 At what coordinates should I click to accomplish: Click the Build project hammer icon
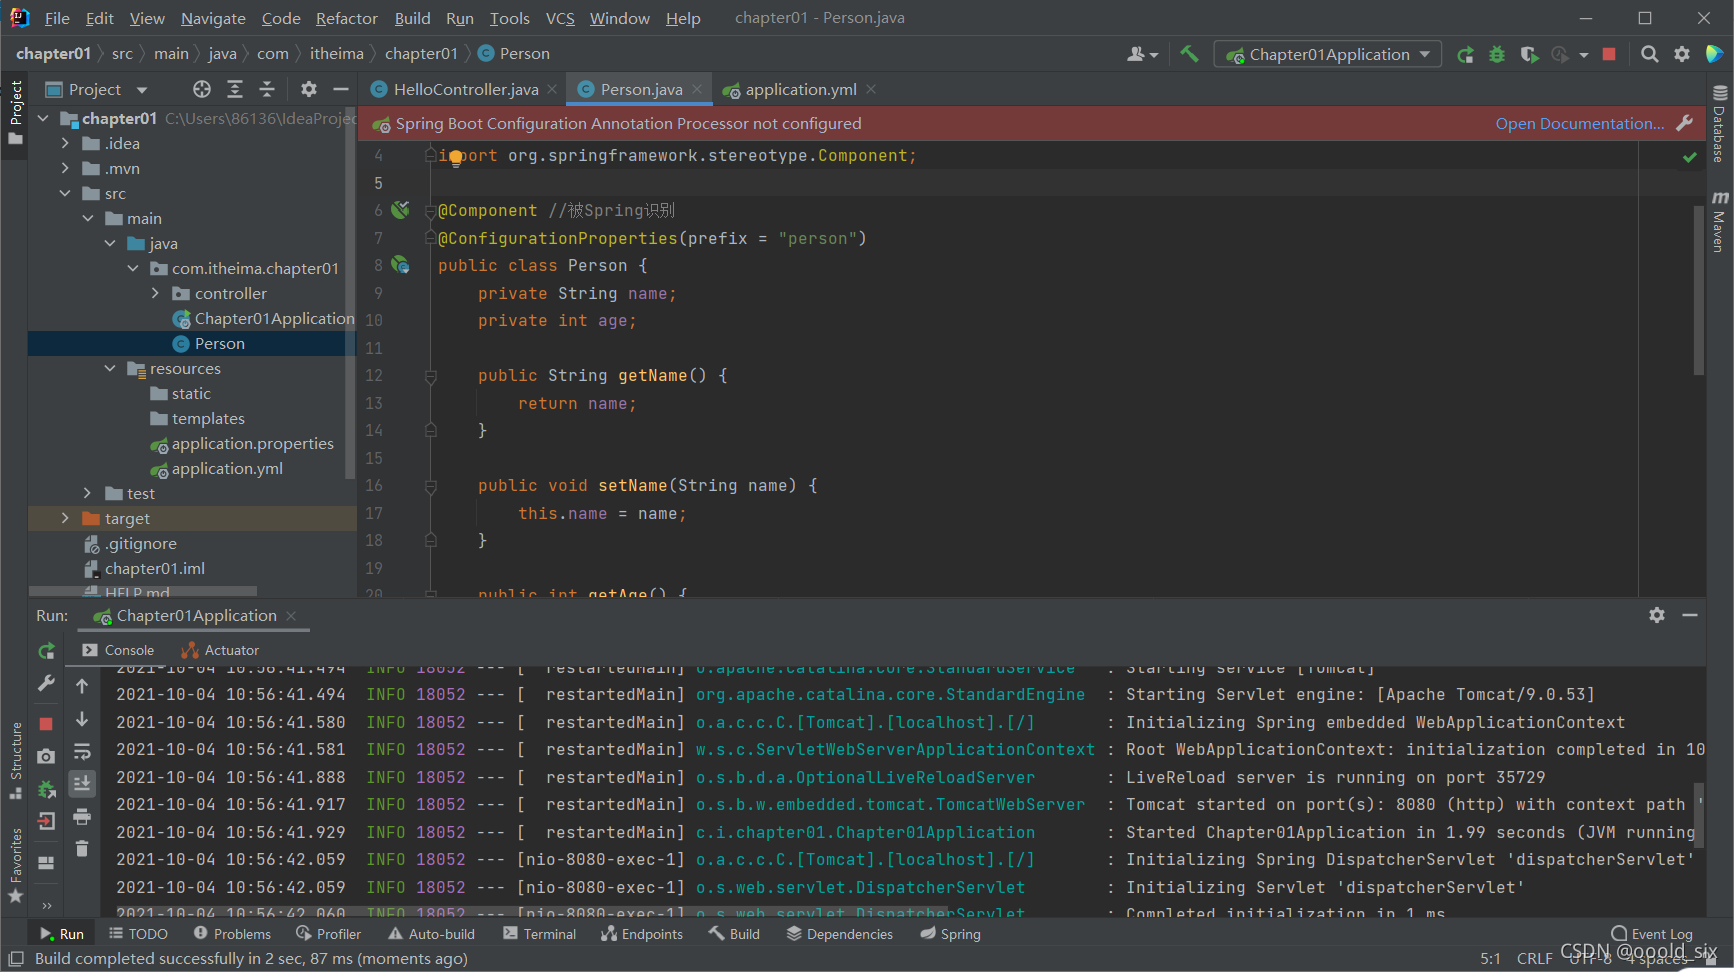coord(1189,54)
